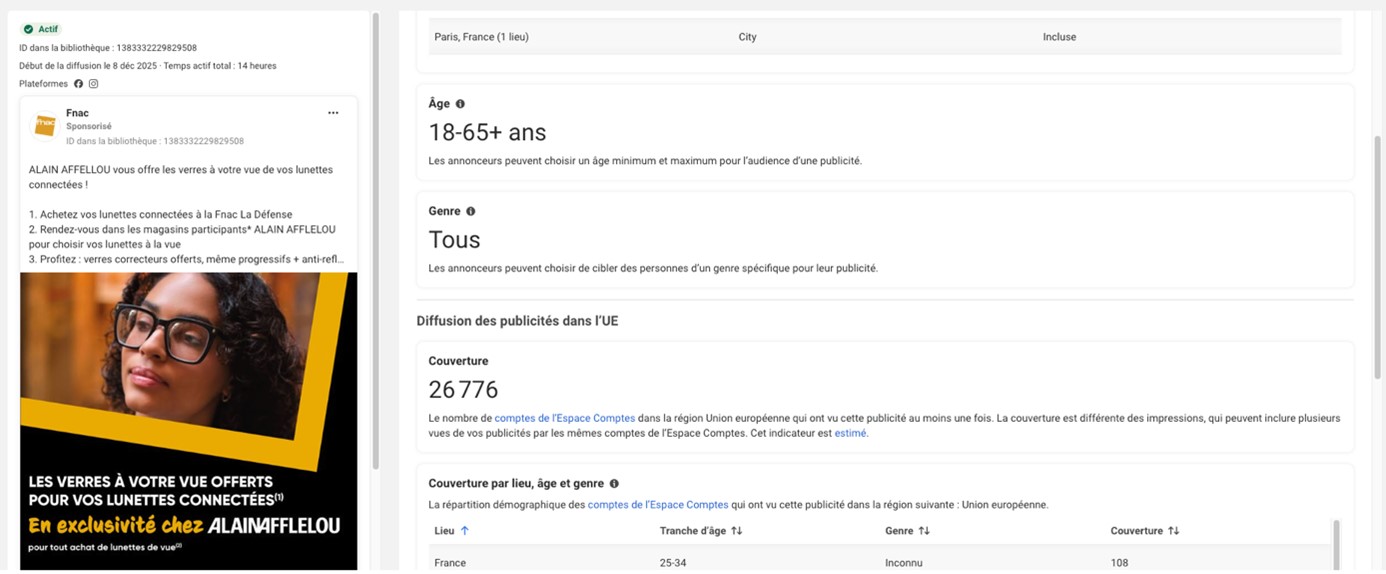Sort table by Tranche d'âge column
Viewport: 1386px width, 574px height.
737,531
